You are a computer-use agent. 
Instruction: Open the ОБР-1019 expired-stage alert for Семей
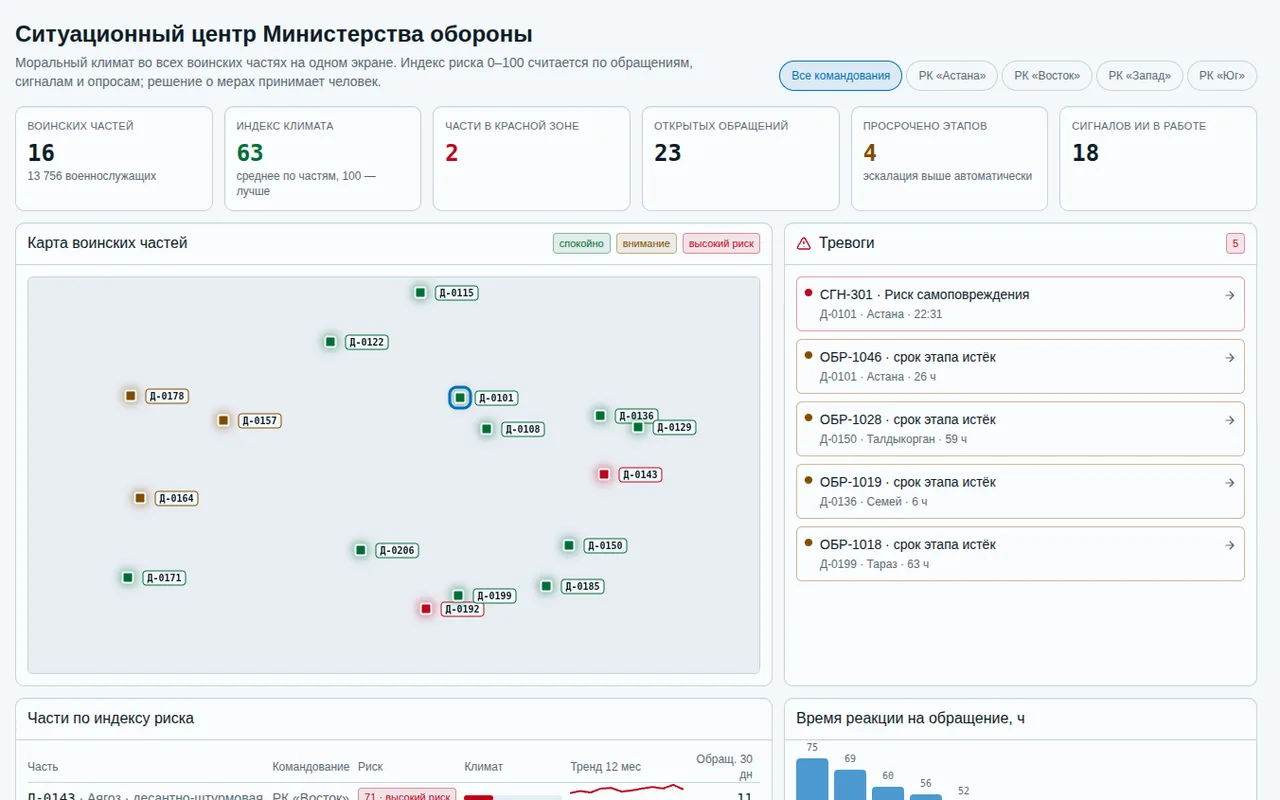[1020, 491]
